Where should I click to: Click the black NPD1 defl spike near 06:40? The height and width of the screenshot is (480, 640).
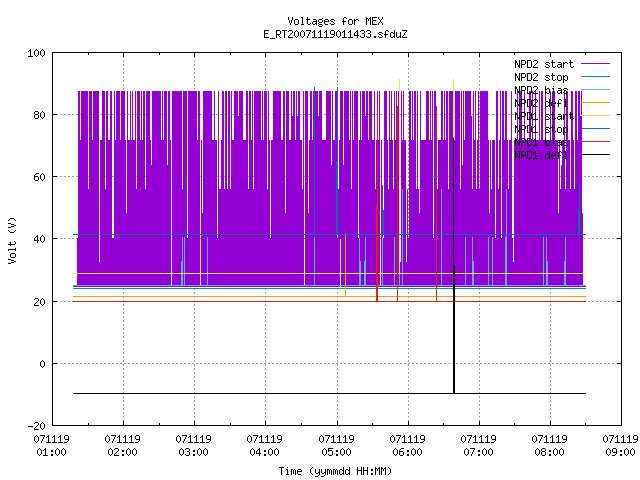[x=453, y=265]
